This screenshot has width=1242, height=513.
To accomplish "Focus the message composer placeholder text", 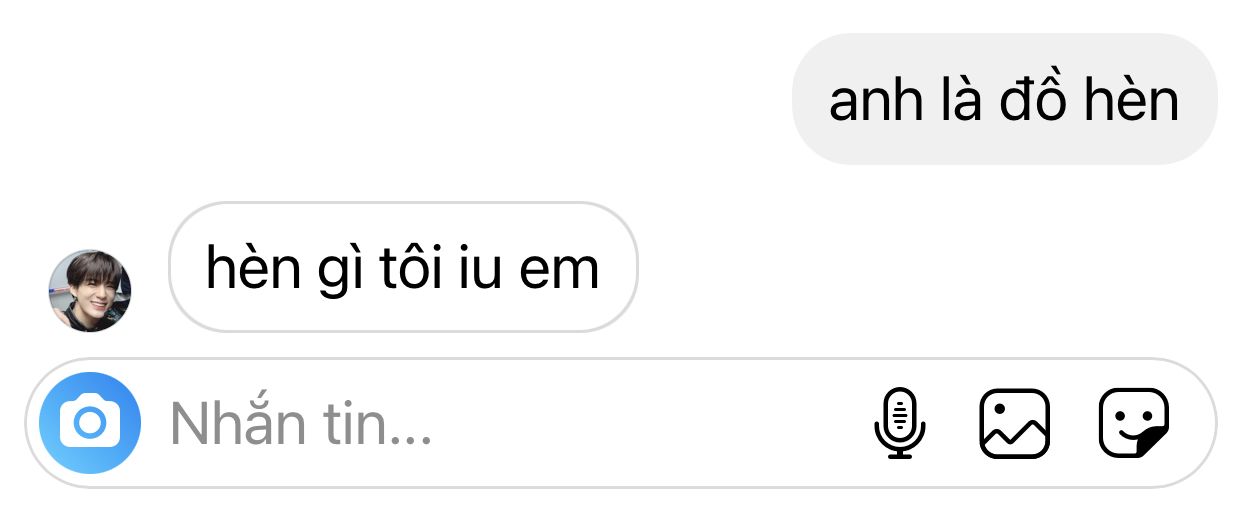I will coord(301,424).
